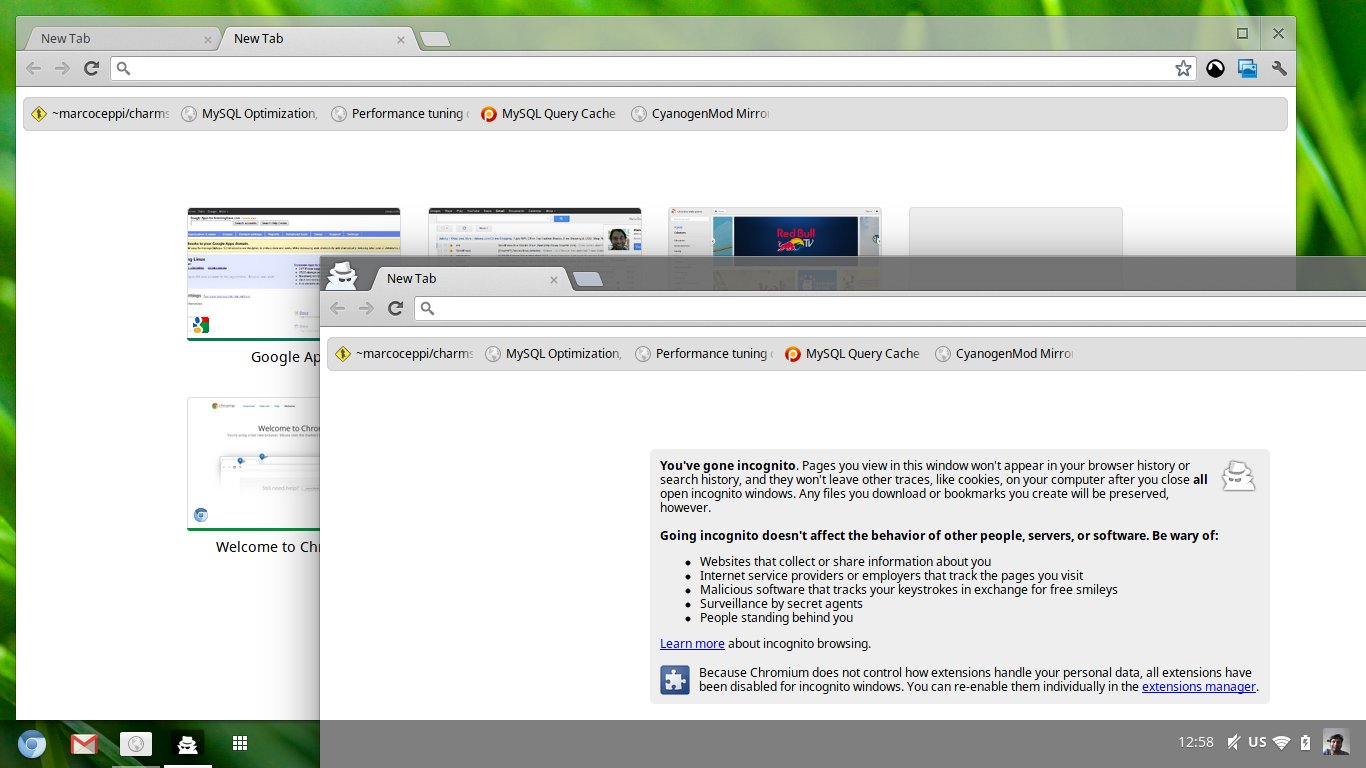
Task: Check the battery status icon
Action: [x=1305, y=742]
